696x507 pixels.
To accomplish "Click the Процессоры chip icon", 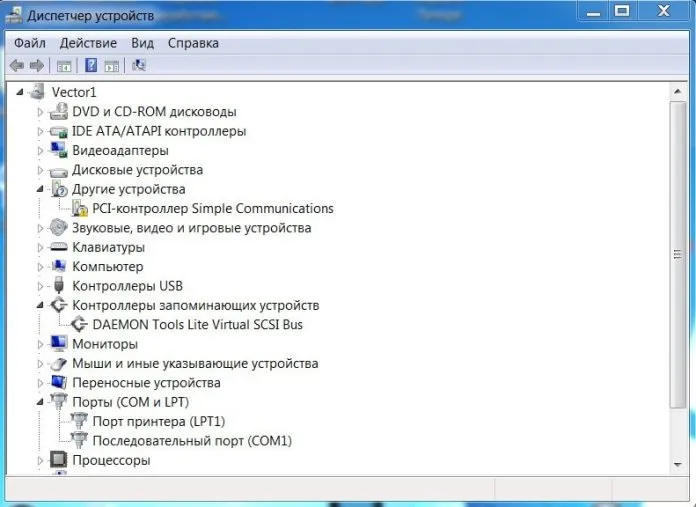I will (x=58, y=459).
